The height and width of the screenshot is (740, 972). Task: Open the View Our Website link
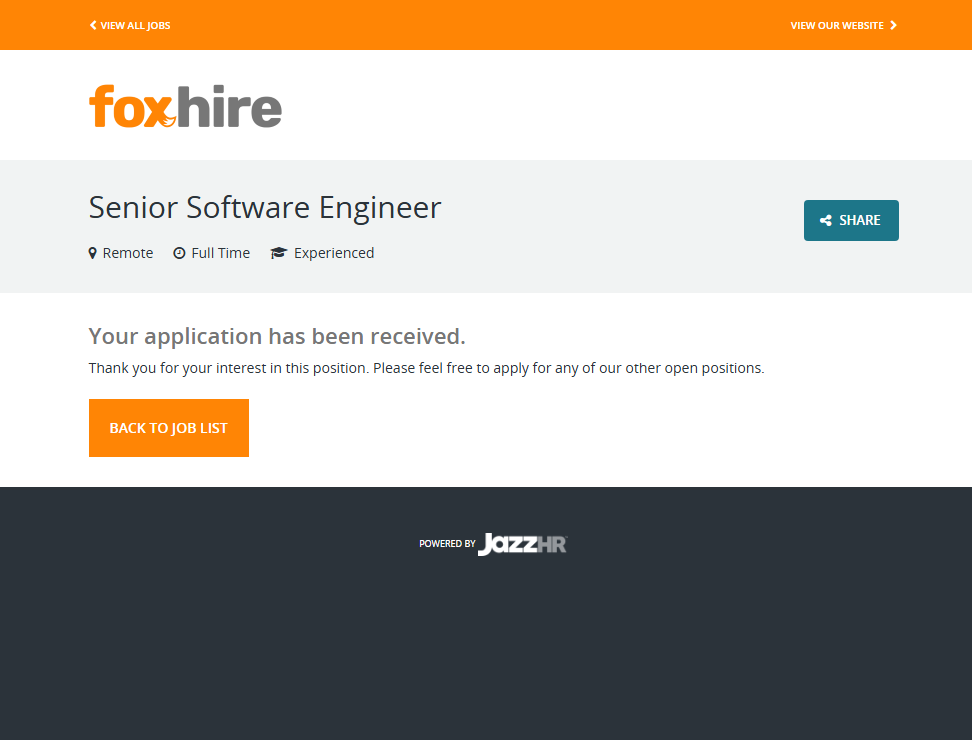837,25
